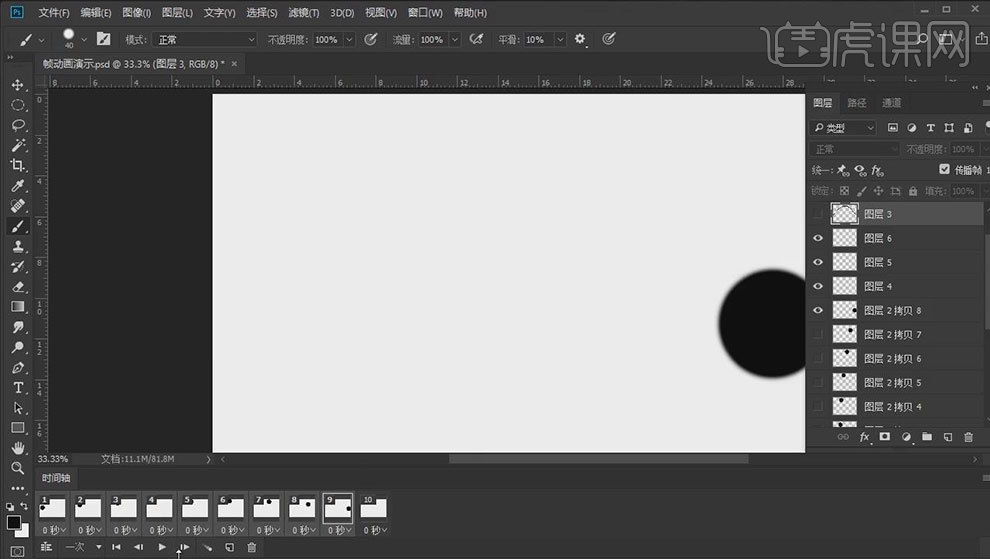Add a layer mask

(x=885, y=437)
